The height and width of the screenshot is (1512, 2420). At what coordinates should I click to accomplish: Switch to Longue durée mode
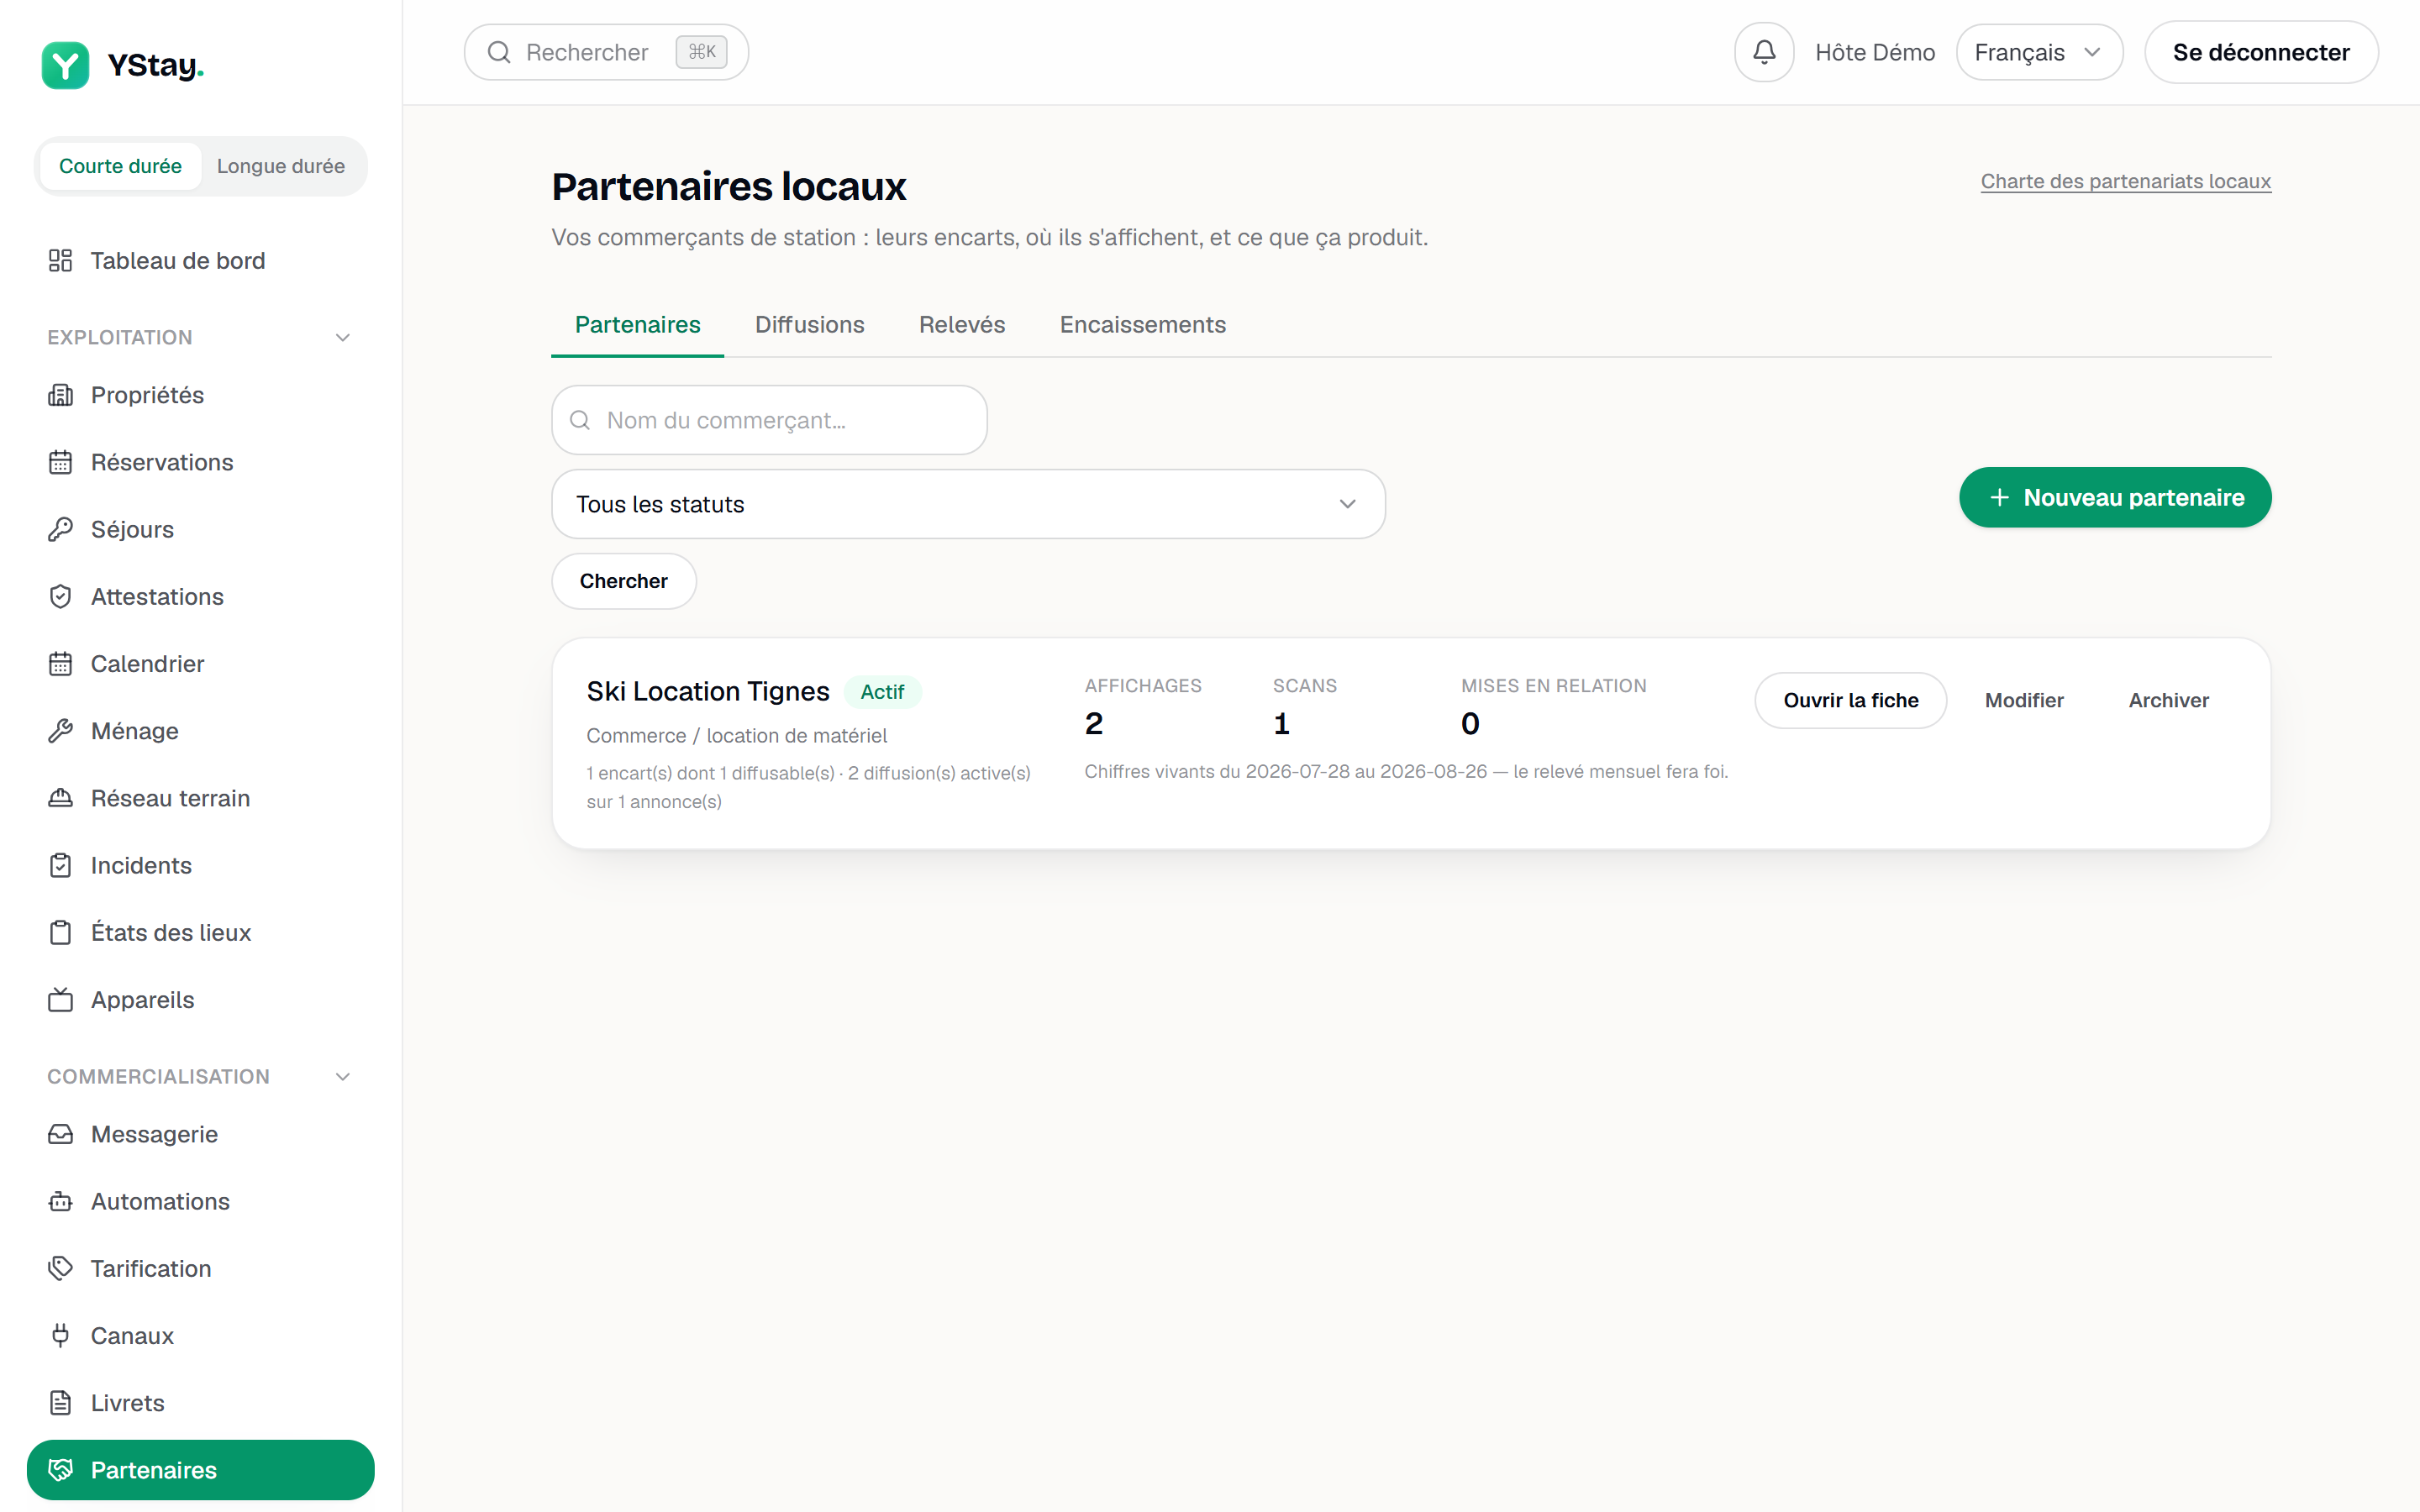point(281,166)
